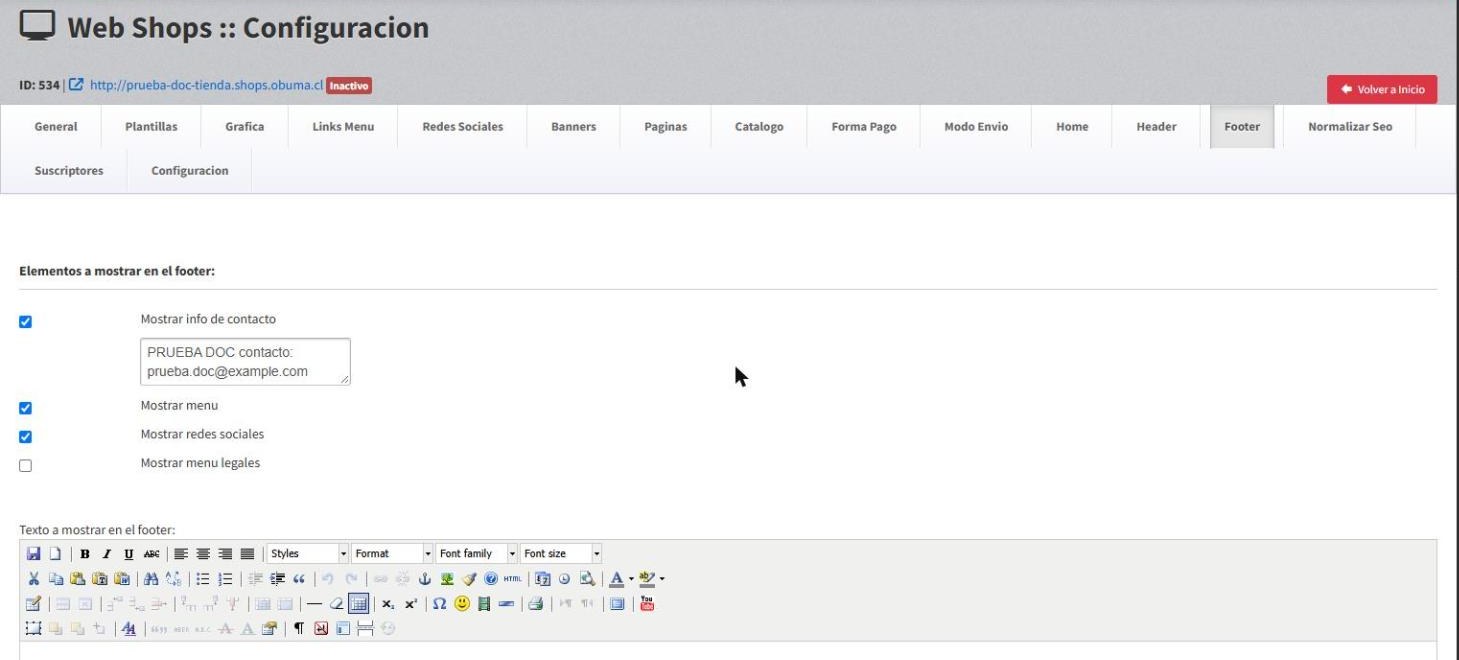Go to Redes Sociales tab

(463, 127)
